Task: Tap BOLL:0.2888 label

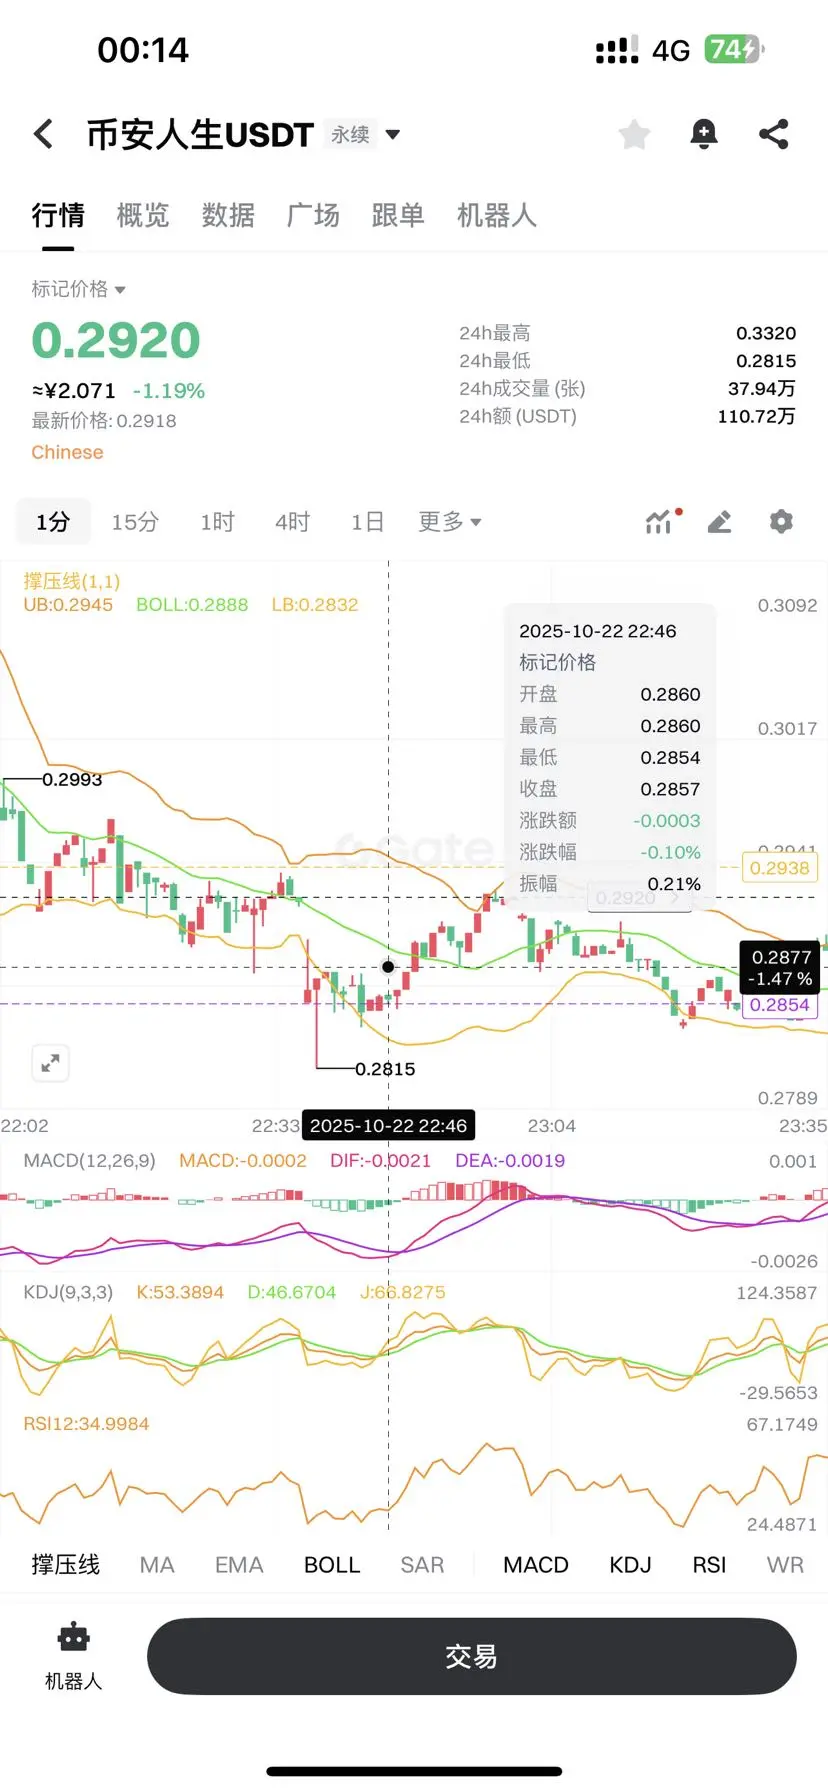Action: (192, 605)
